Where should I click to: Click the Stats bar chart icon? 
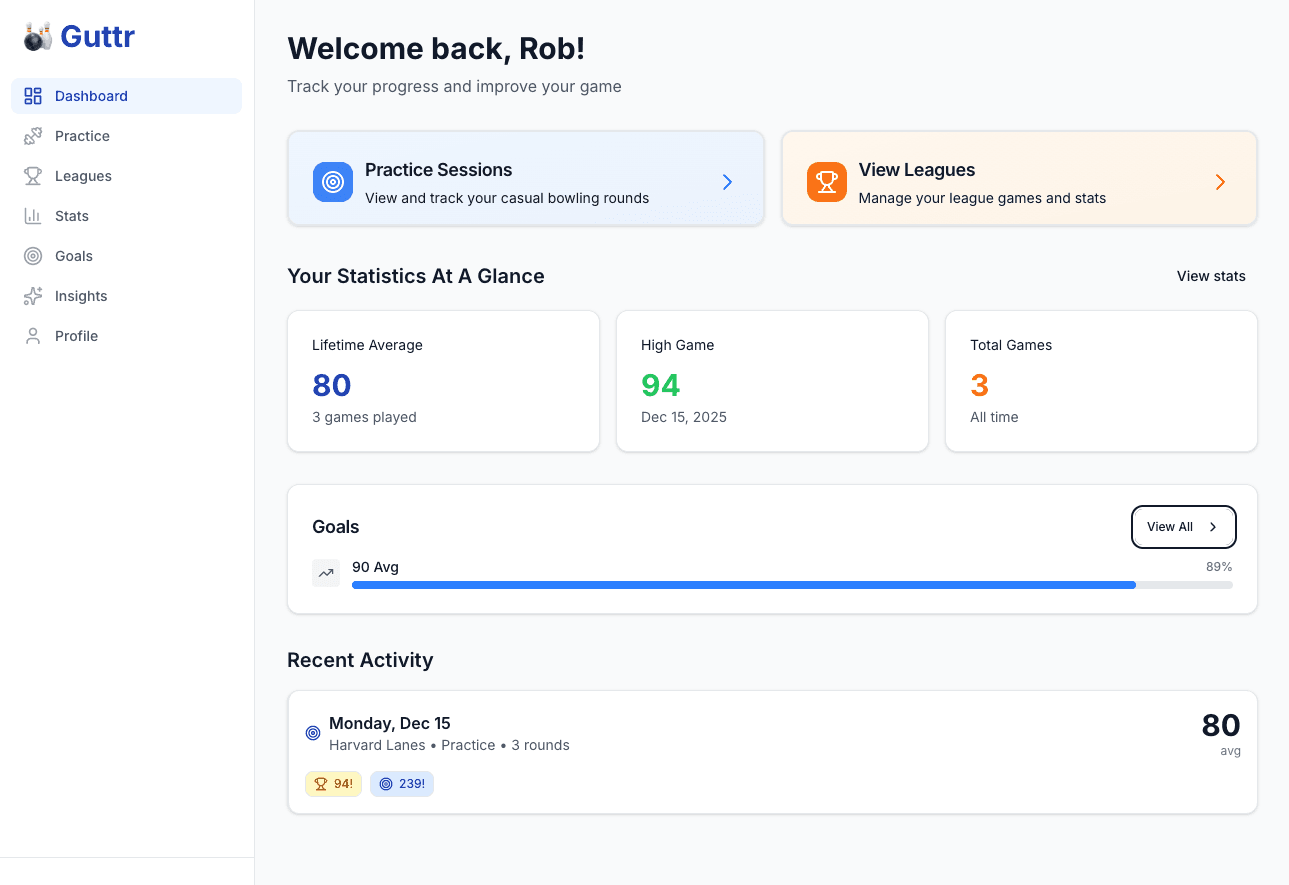coord(32,215)
